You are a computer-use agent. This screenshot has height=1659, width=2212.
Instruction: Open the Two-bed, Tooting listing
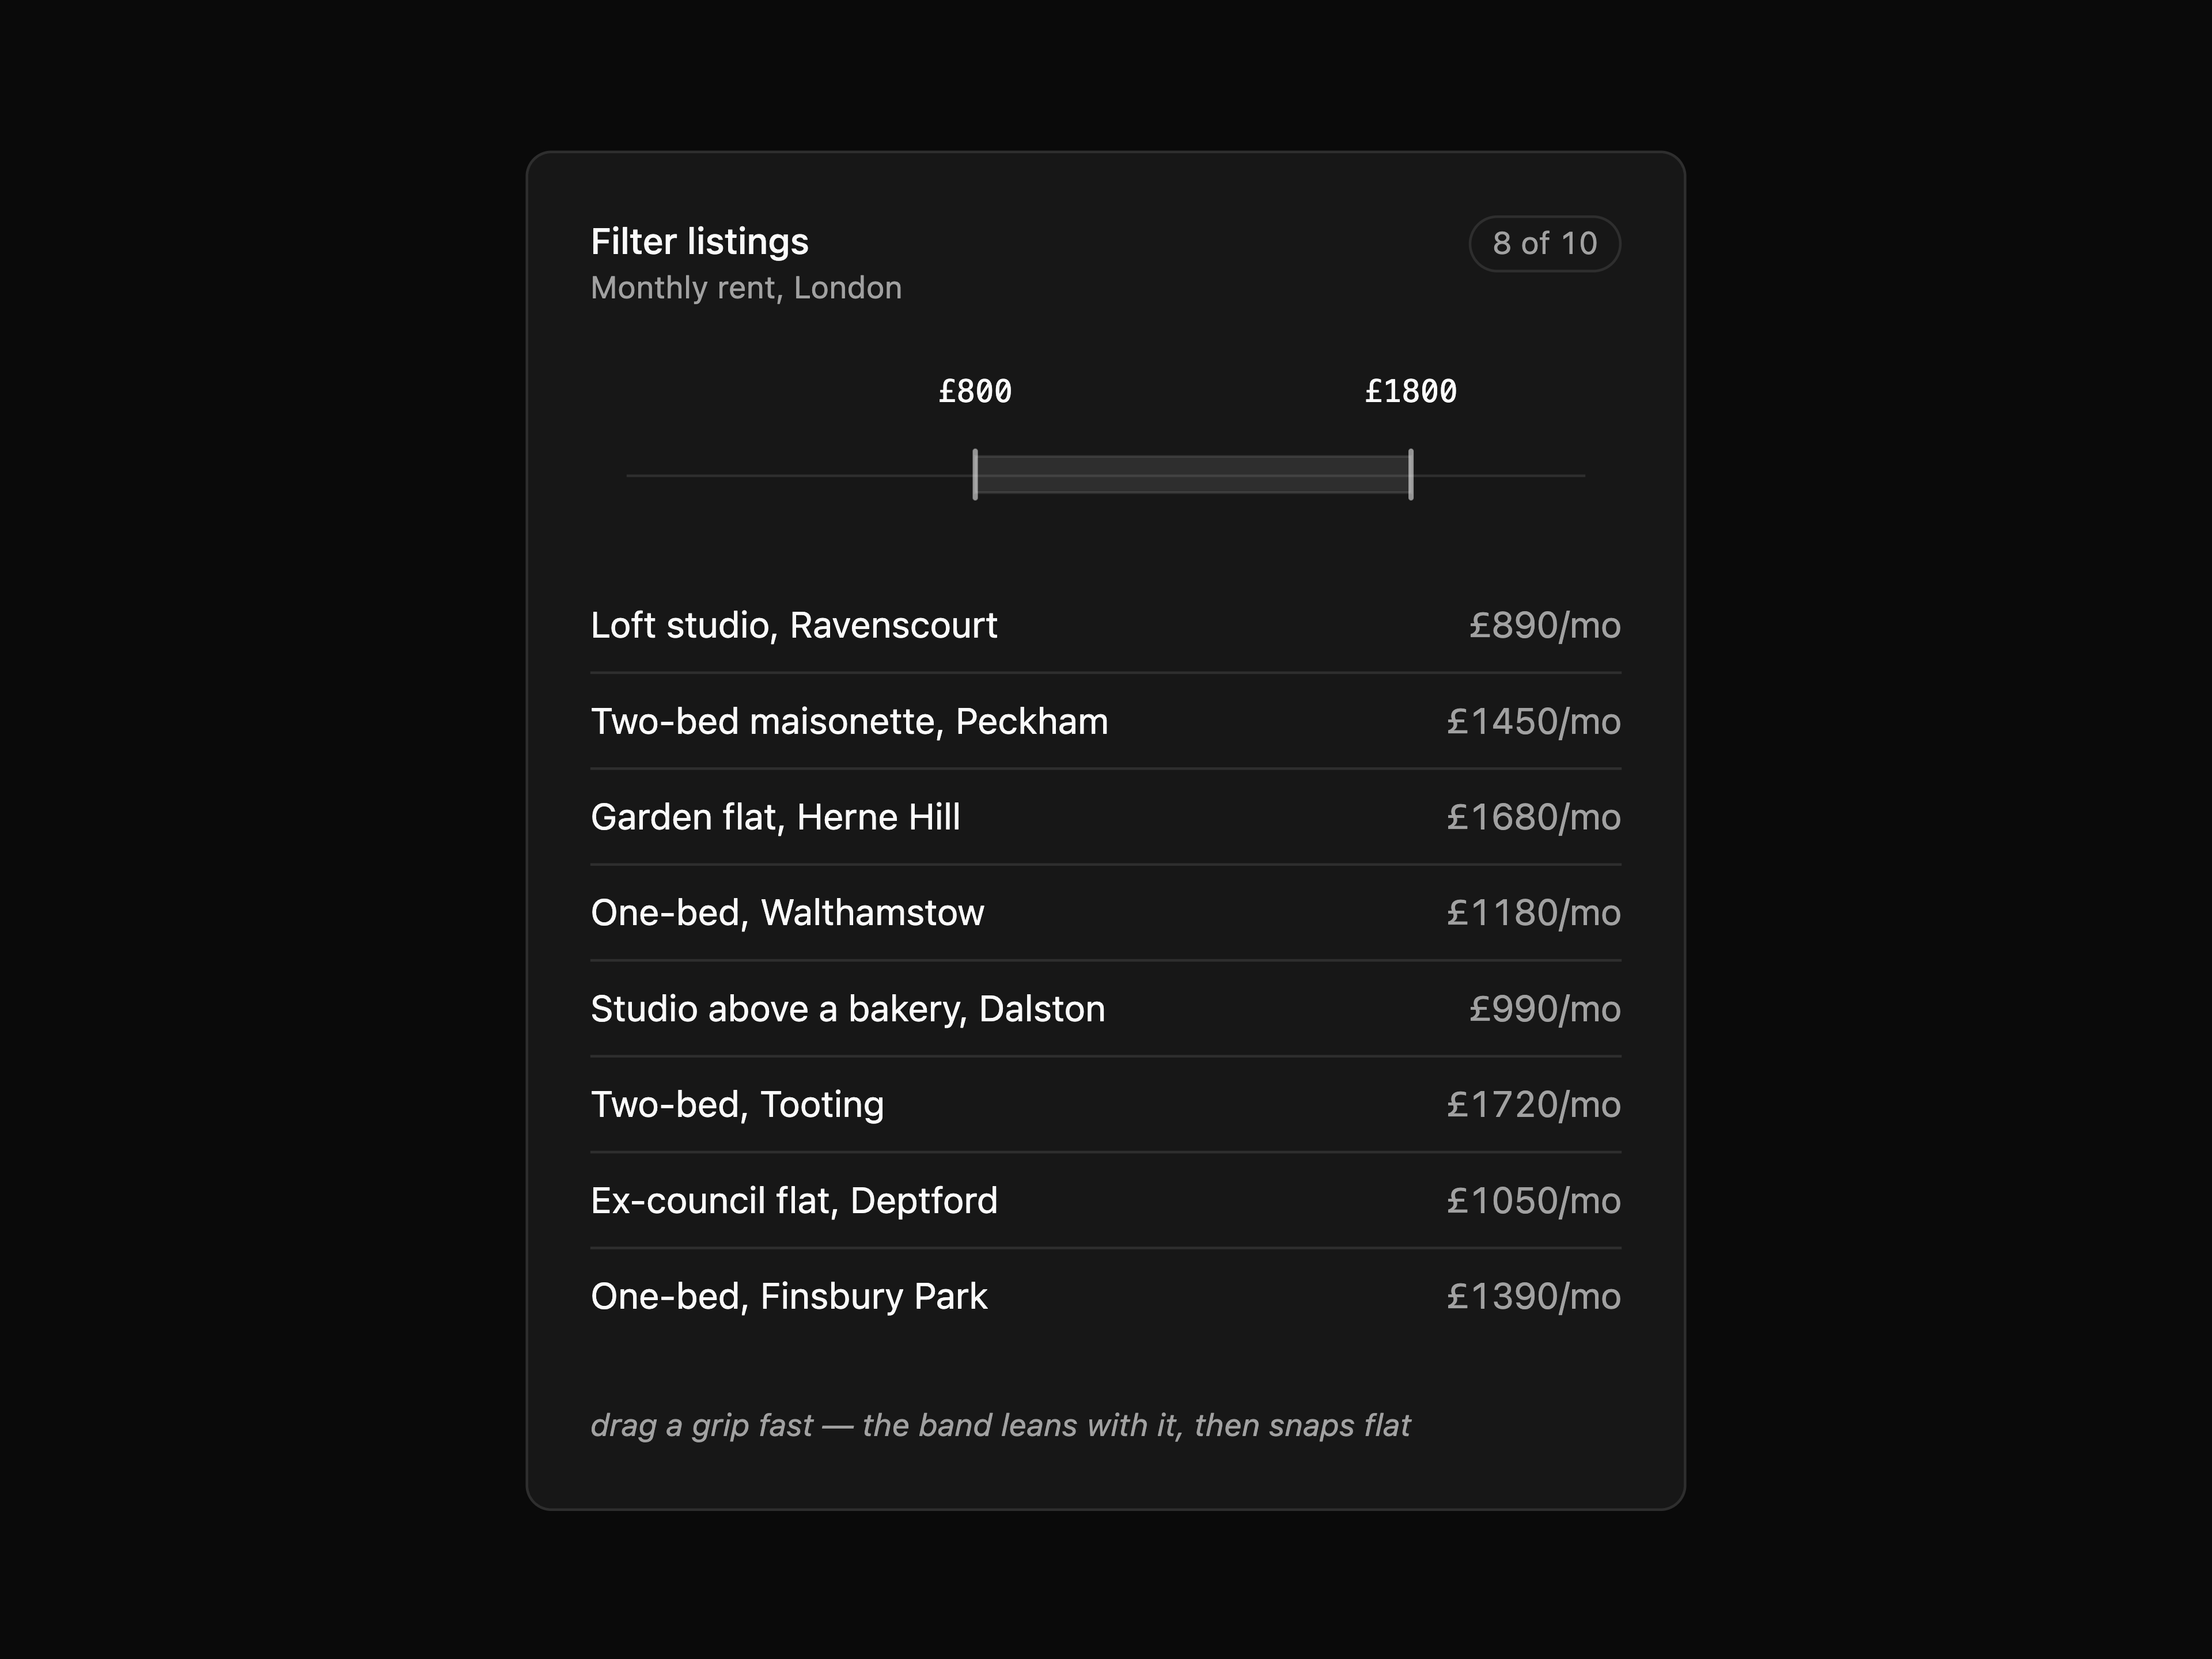click(x=1105, y=1105)
